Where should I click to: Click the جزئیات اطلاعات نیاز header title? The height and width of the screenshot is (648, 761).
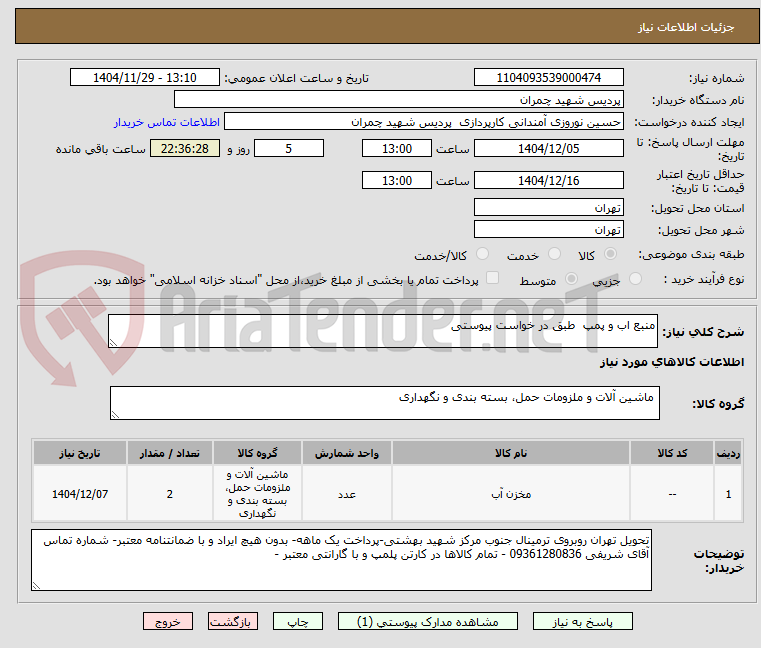pyautogui.click(x=686, y=27)
